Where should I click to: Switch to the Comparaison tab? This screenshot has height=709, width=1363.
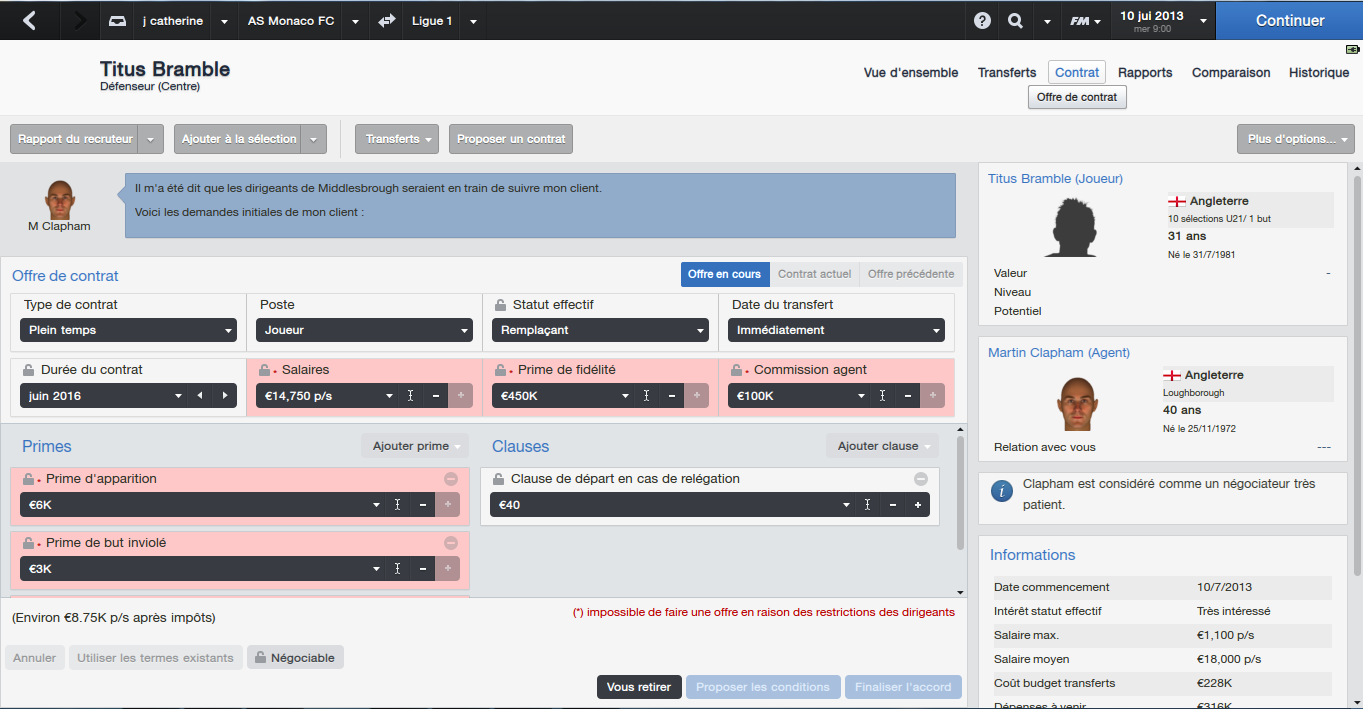click(1231, 73)
